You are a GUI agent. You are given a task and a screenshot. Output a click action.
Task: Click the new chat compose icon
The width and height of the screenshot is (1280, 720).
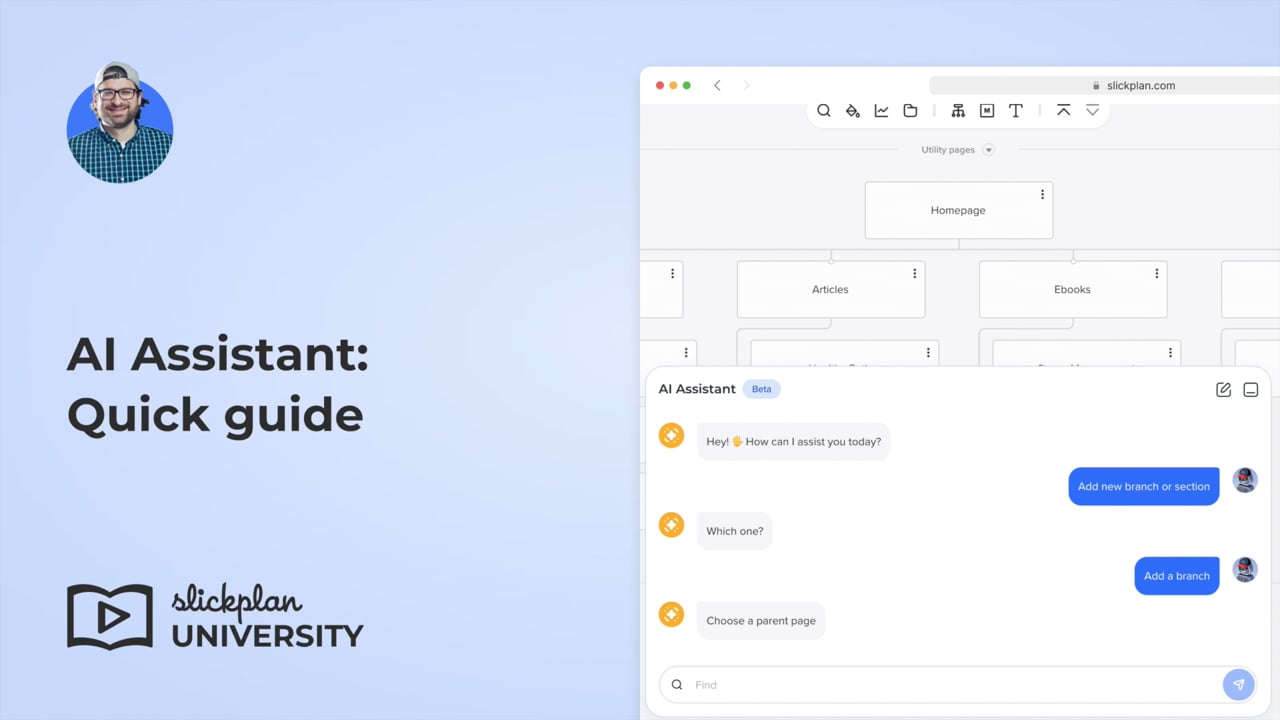(x=1223, y=390)
